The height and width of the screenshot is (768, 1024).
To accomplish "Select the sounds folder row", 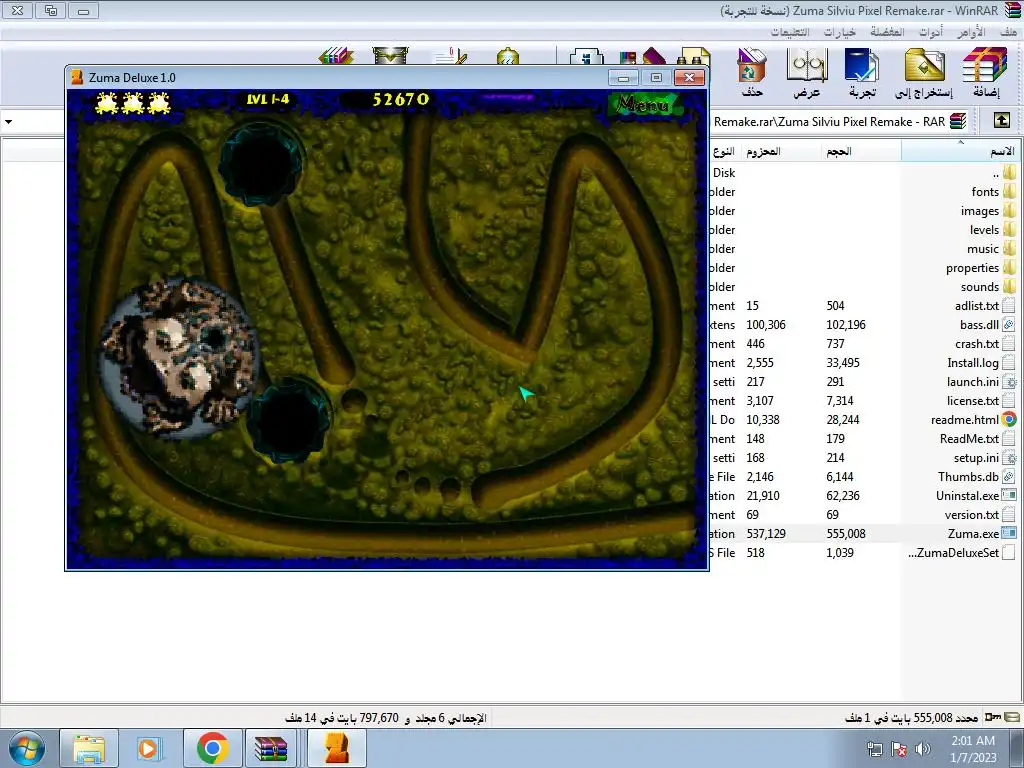I will click(x=865, y=286).
